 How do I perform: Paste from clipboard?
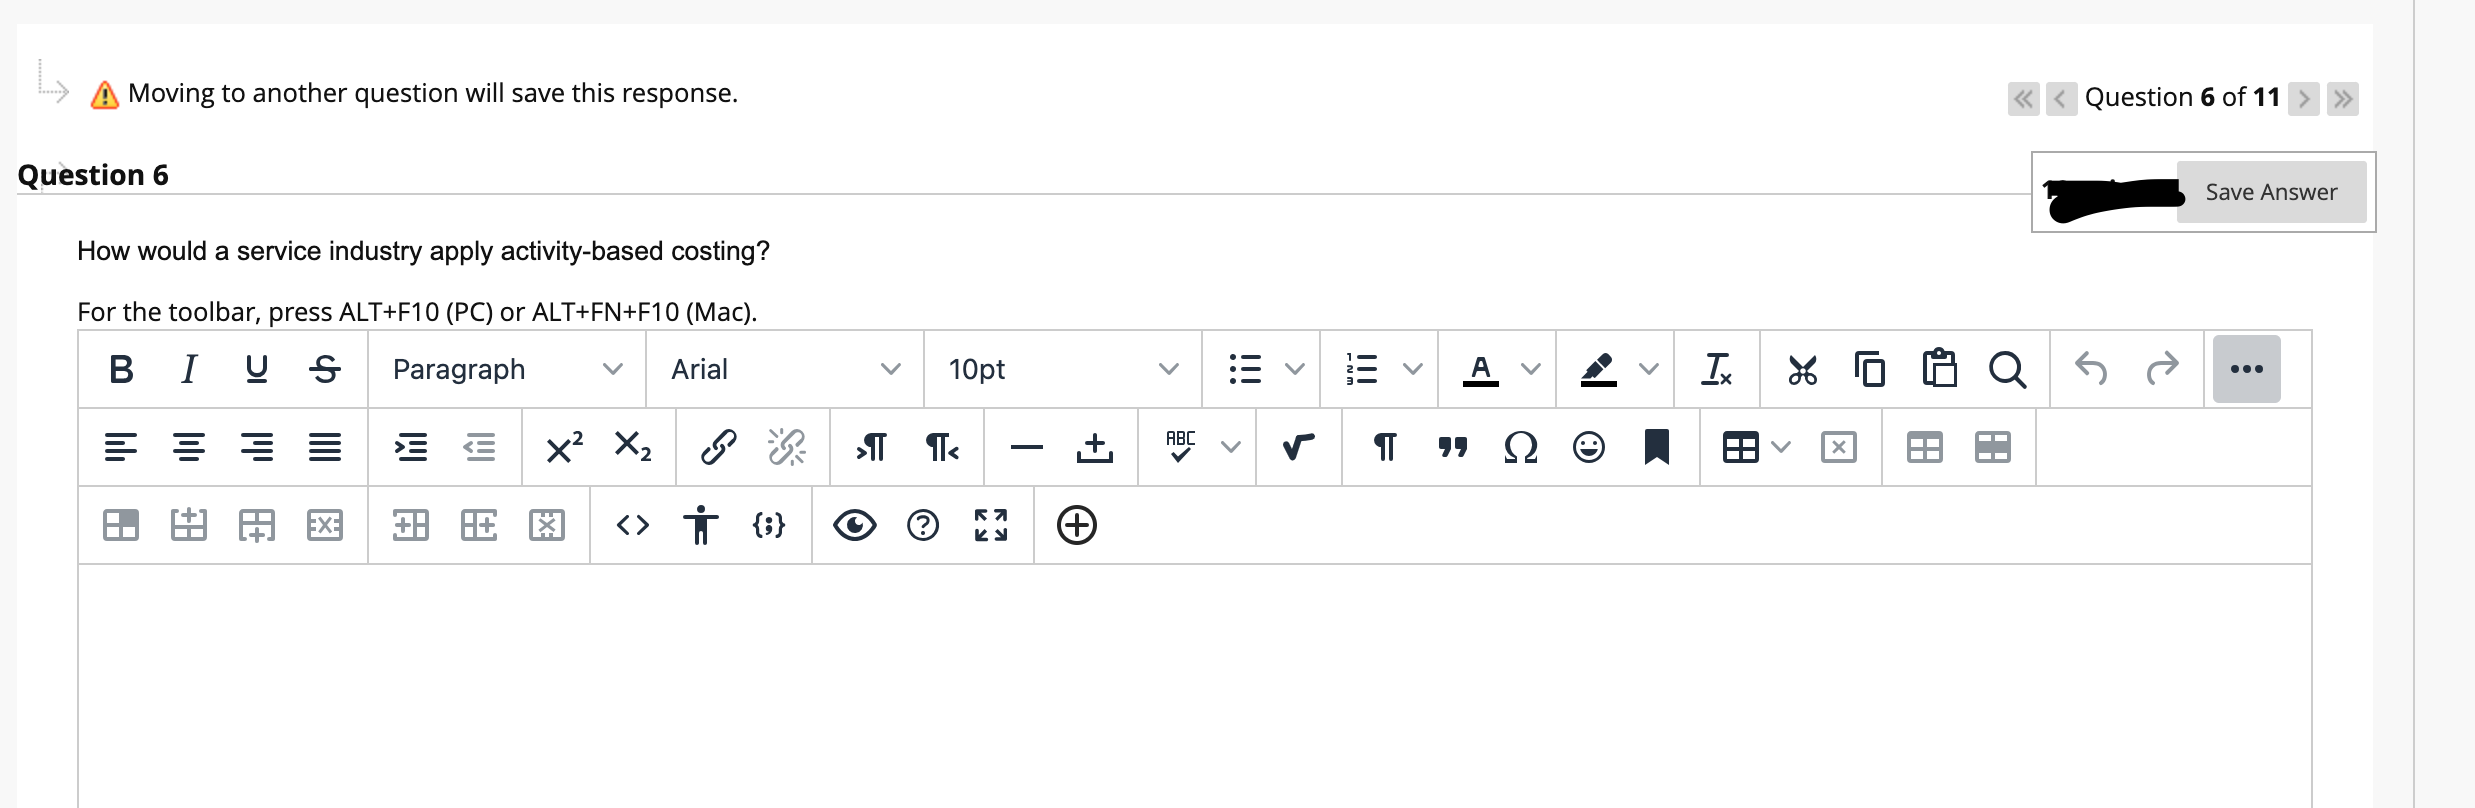coord(1939,369)
